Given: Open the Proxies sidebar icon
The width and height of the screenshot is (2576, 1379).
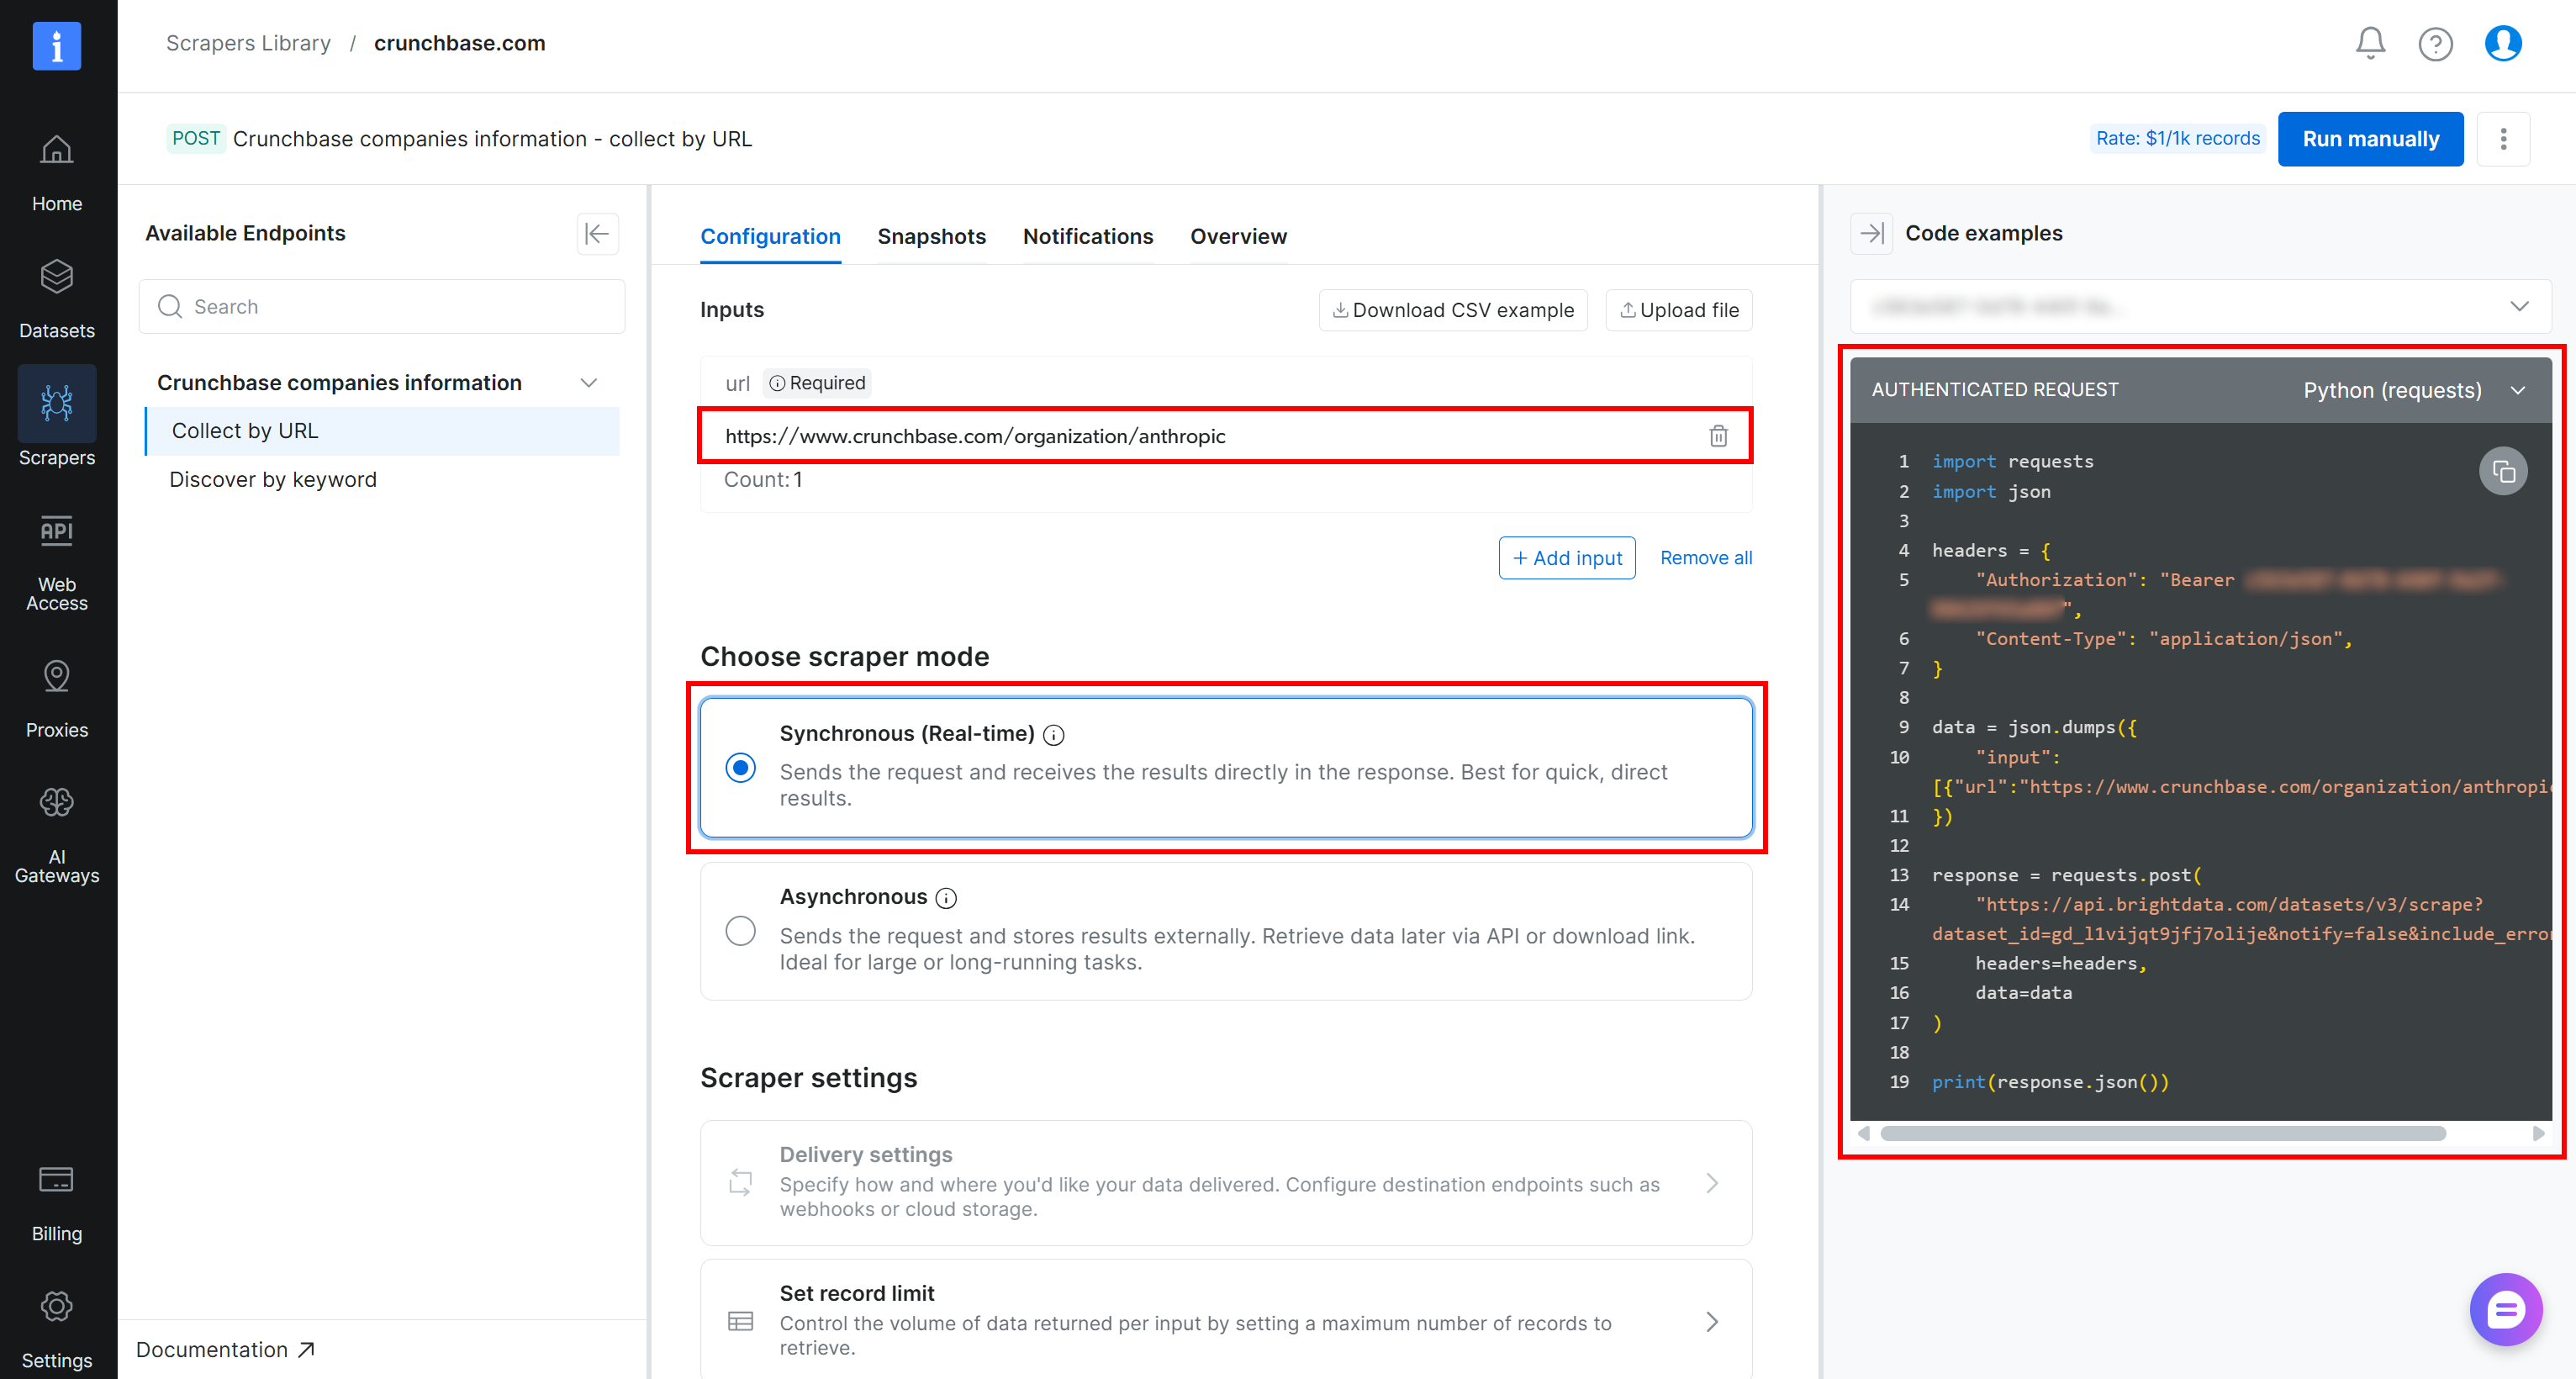Looking at the screenshot, I should pyautogui.click(x=56, y=676).
